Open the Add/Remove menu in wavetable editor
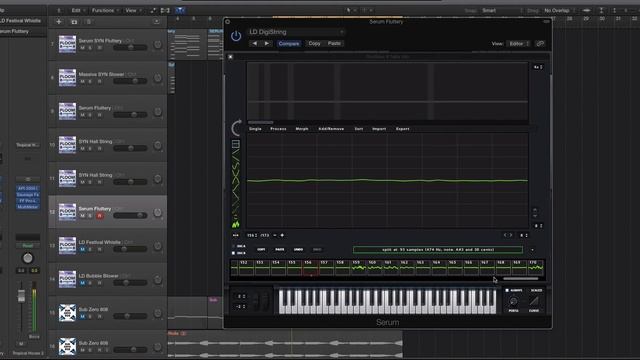 coord(331,129)
